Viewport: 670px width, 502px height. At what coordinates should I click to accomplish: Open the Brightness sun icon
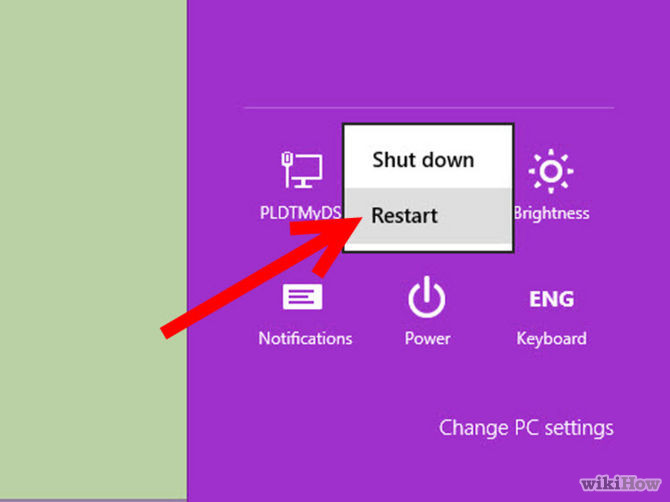pyautogui.click(x=551, y=171)
